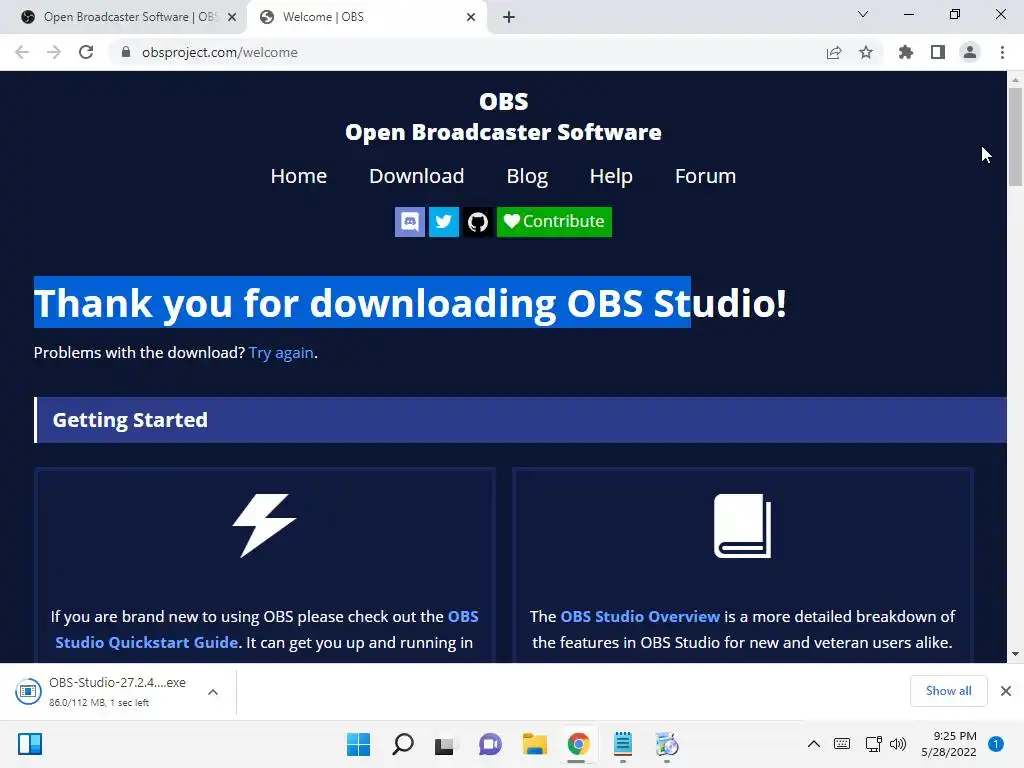The height and width of the screenshot is (768, 1024).
Task: Open the Twitter icon link
Action: point(443,222)
